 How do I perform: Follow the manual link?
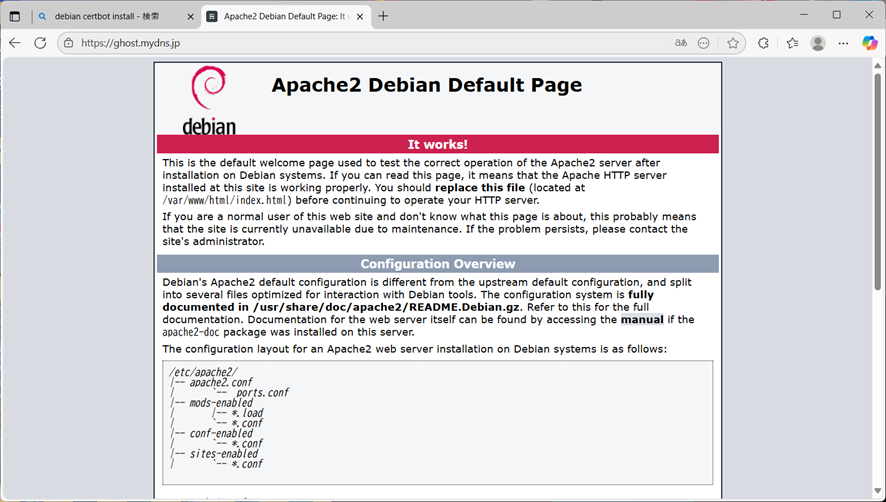(x=642, y=319)
